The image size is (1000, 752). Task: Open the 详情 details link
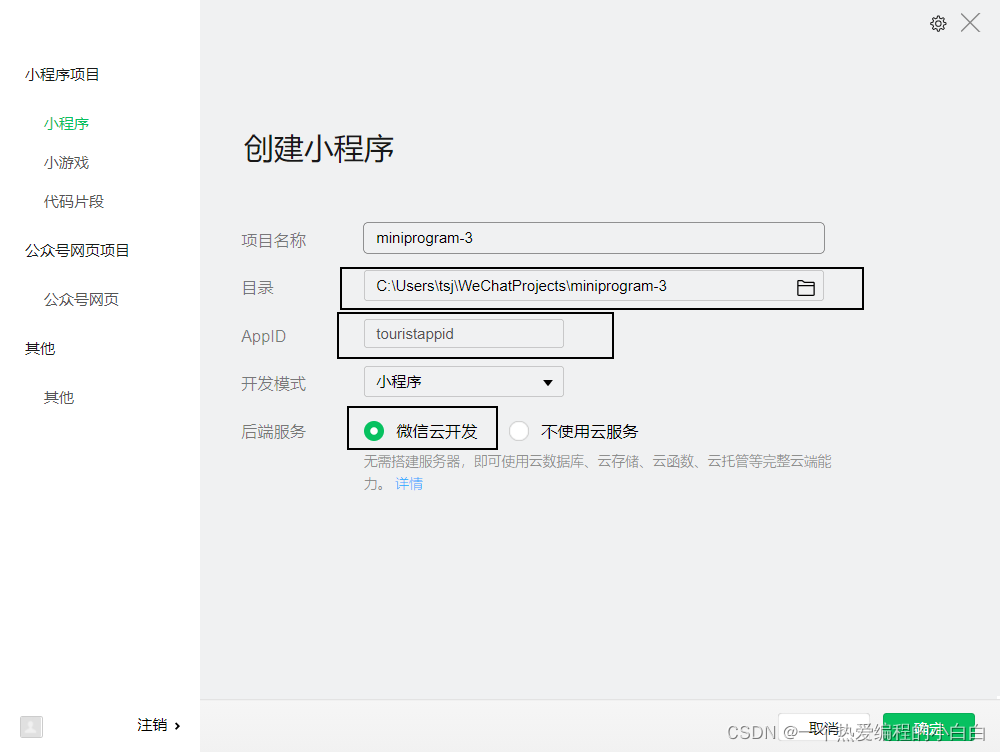coord(409,483)
